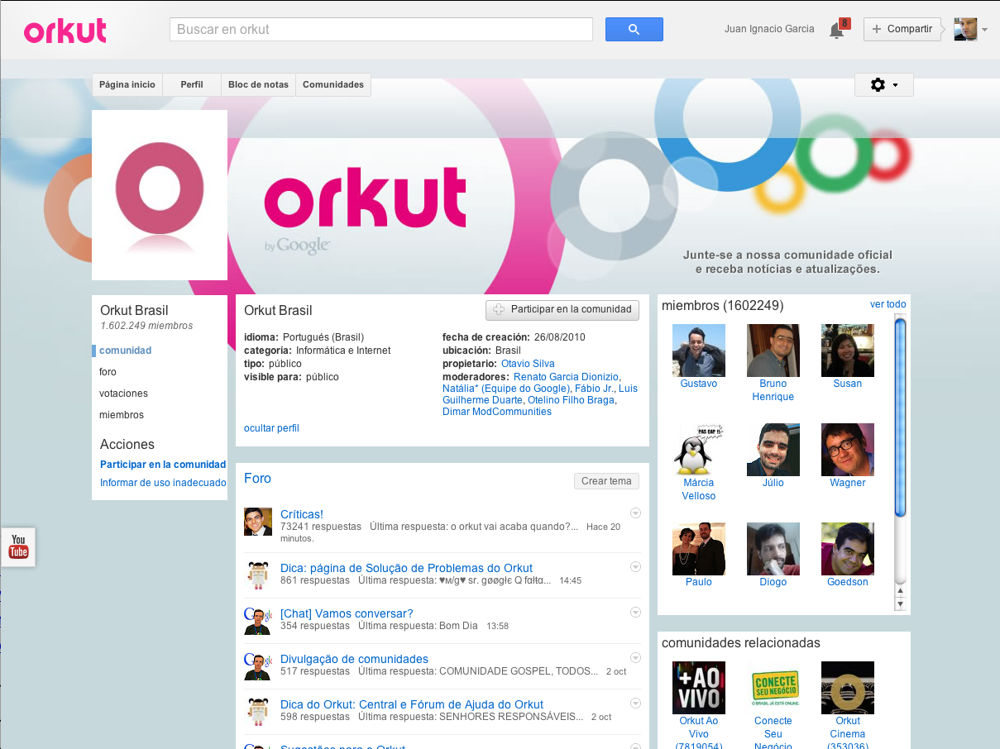Click the blue search magnifier button

[x=633, y=30]
